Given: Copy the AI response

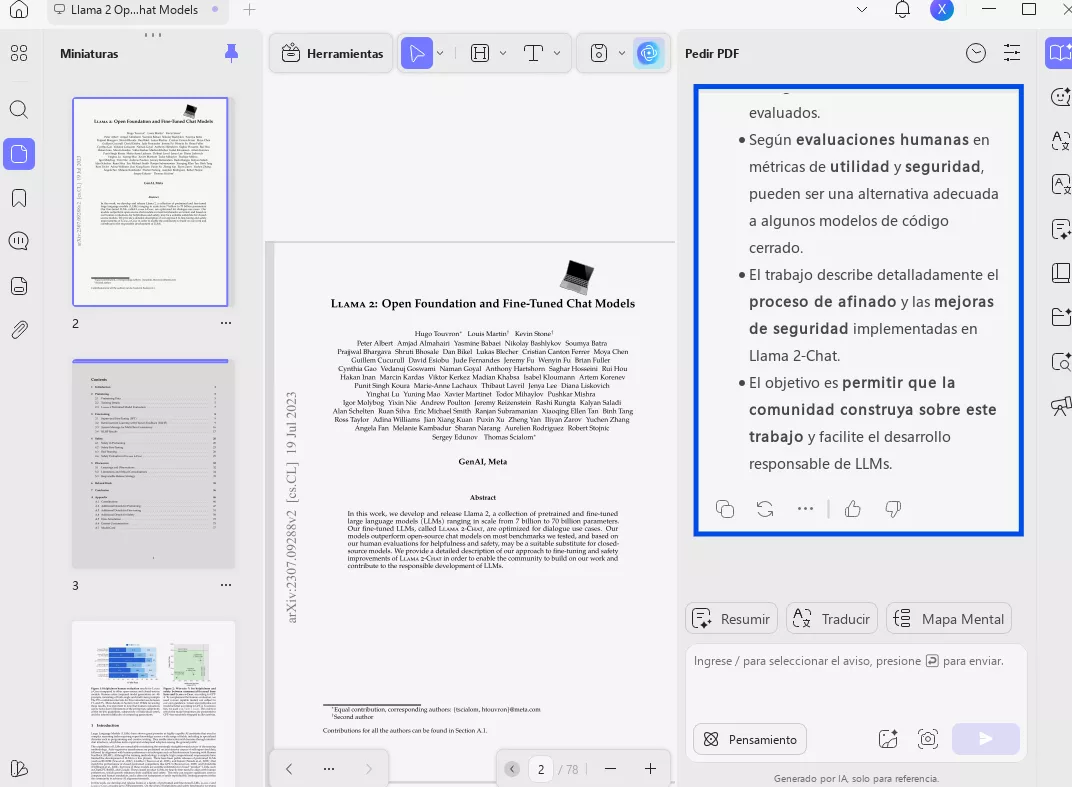Looking at the screenshot, I should click(725, 509).
